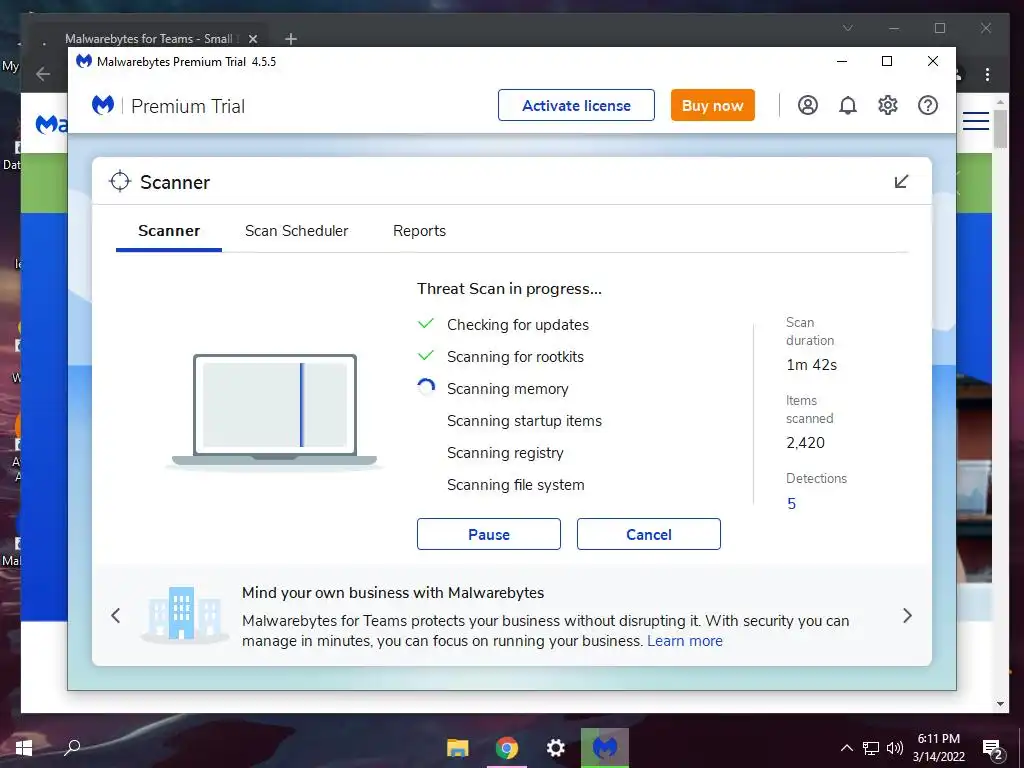
Task: Close the Malwarebytes Premium Trial window
Action: pyautogui.click(x=933, y=61)
